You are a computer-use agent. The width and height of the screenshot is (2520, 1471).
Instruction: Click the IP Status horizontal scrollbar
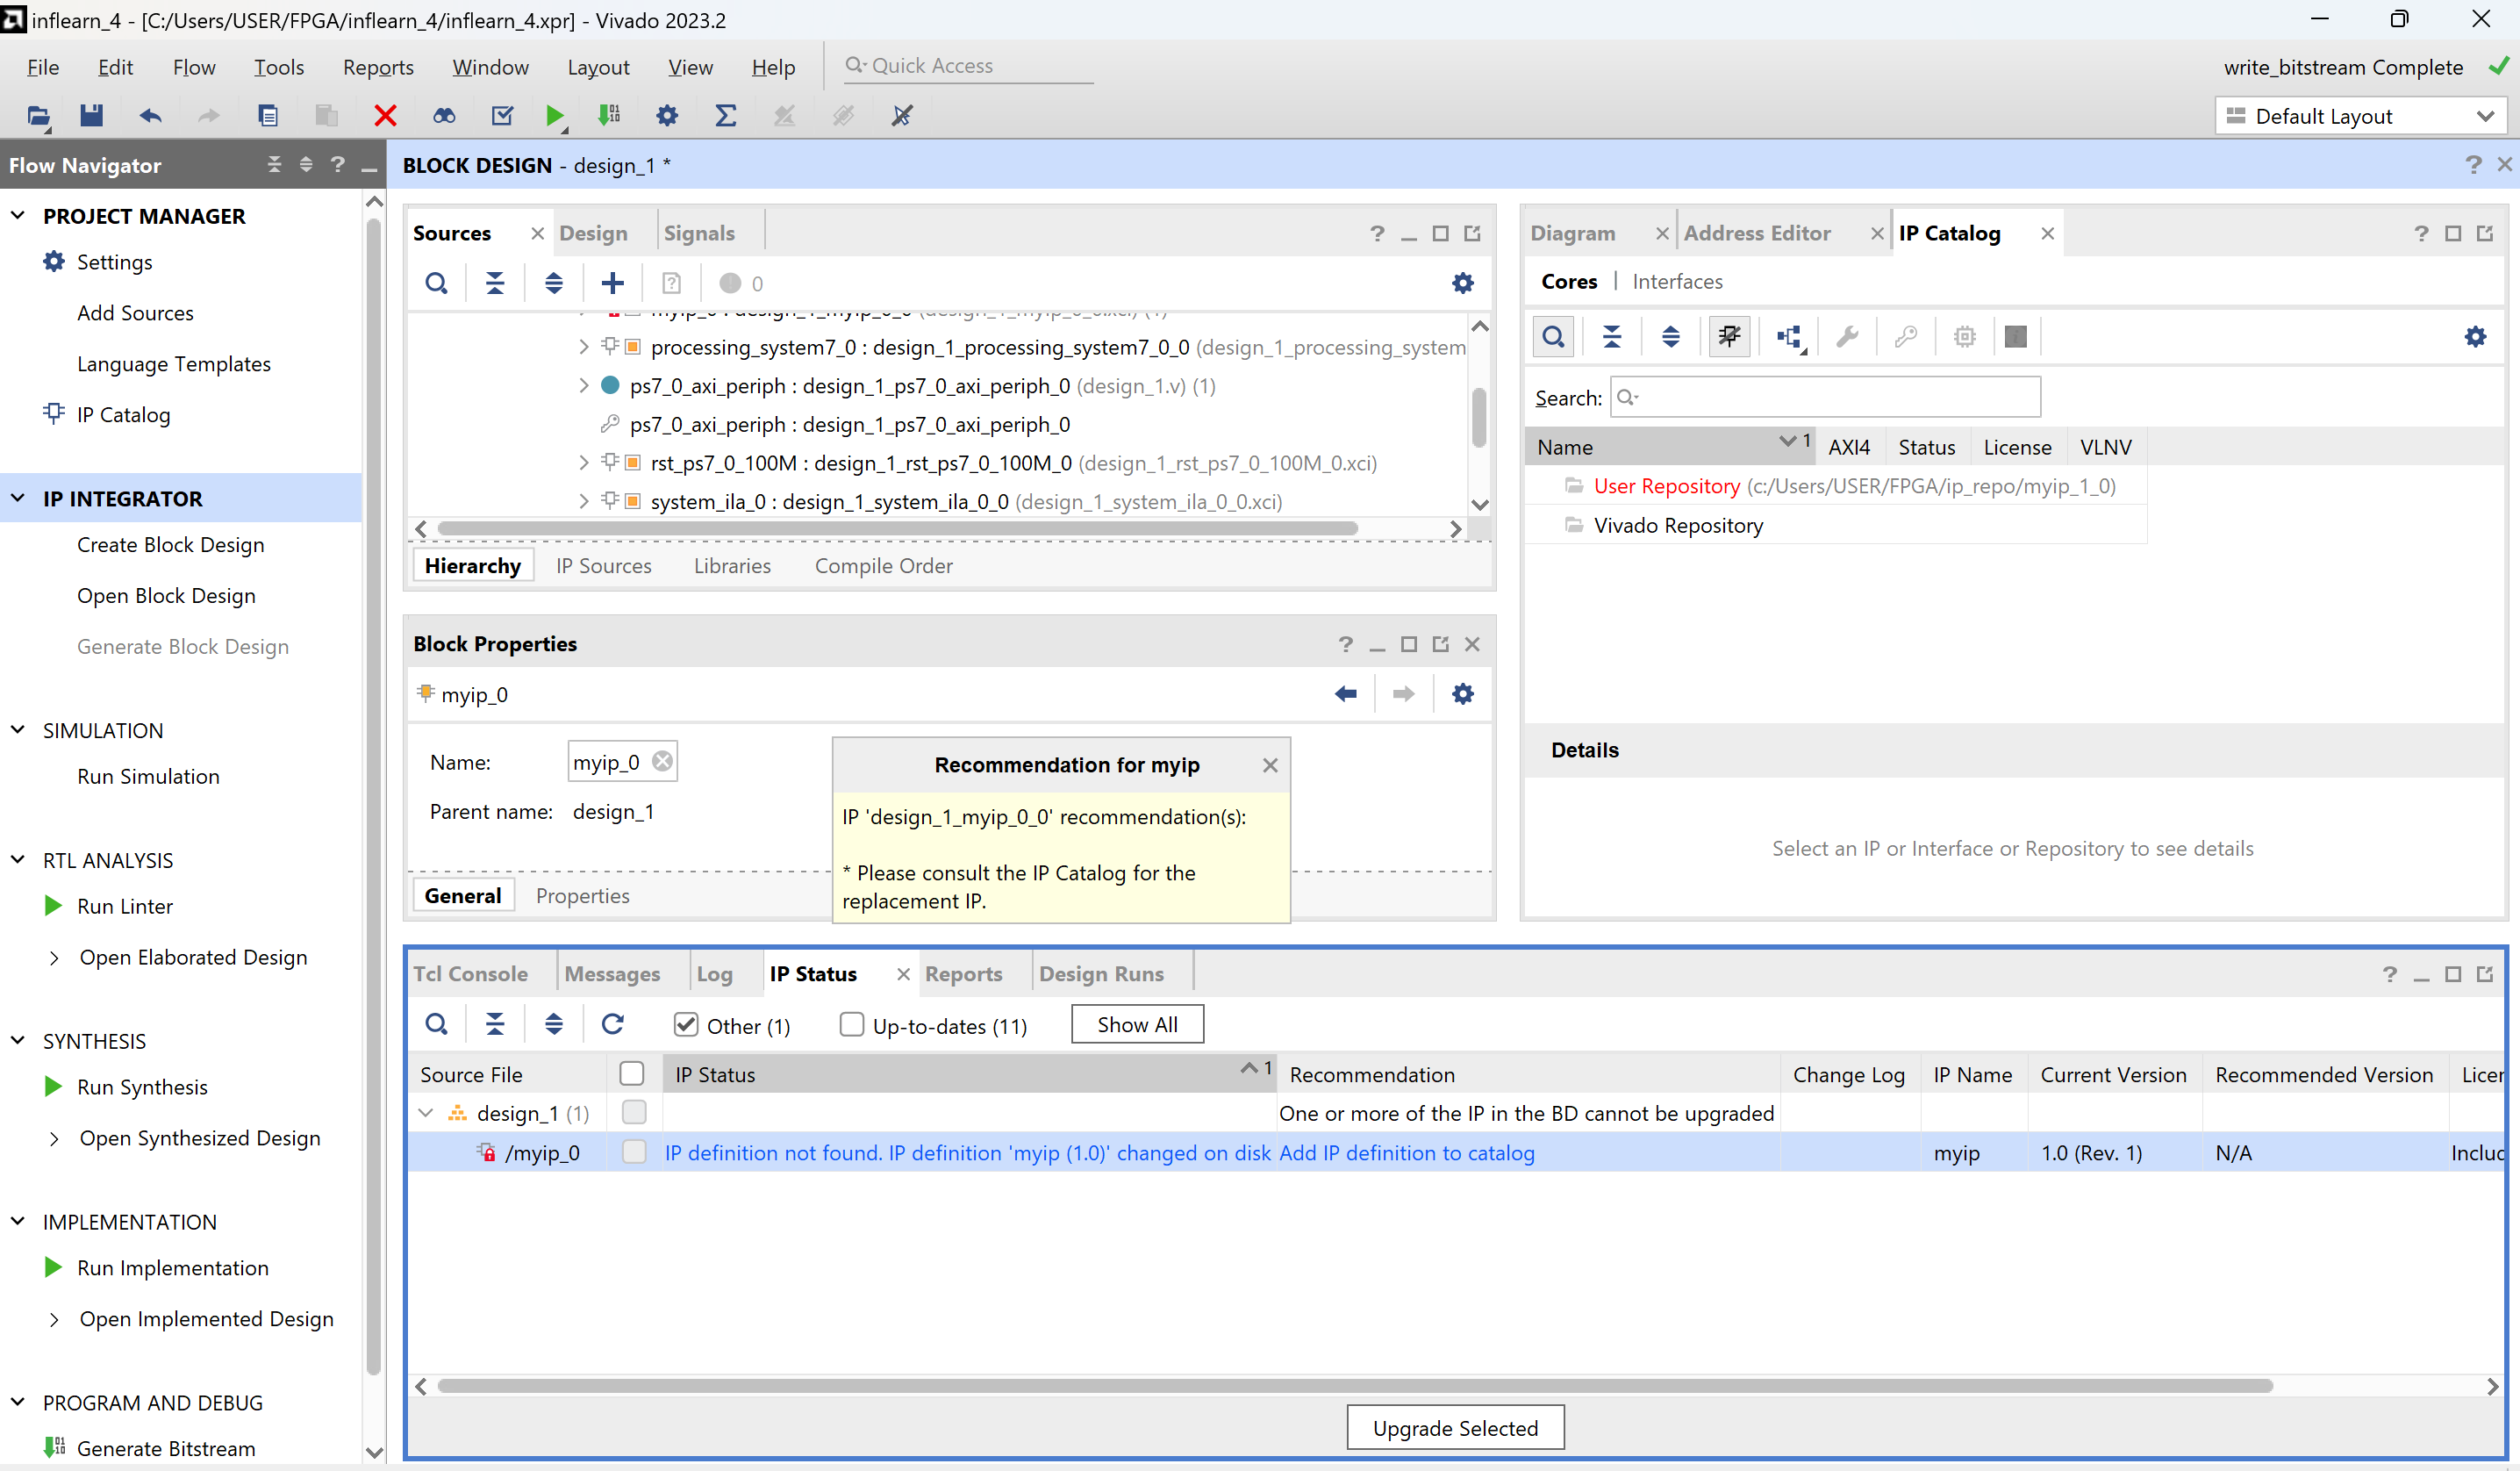tap(1355, 1386)
